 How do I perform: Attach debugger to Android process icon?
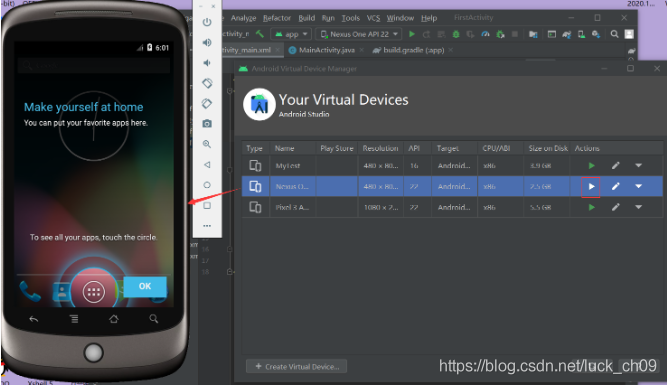500,34
